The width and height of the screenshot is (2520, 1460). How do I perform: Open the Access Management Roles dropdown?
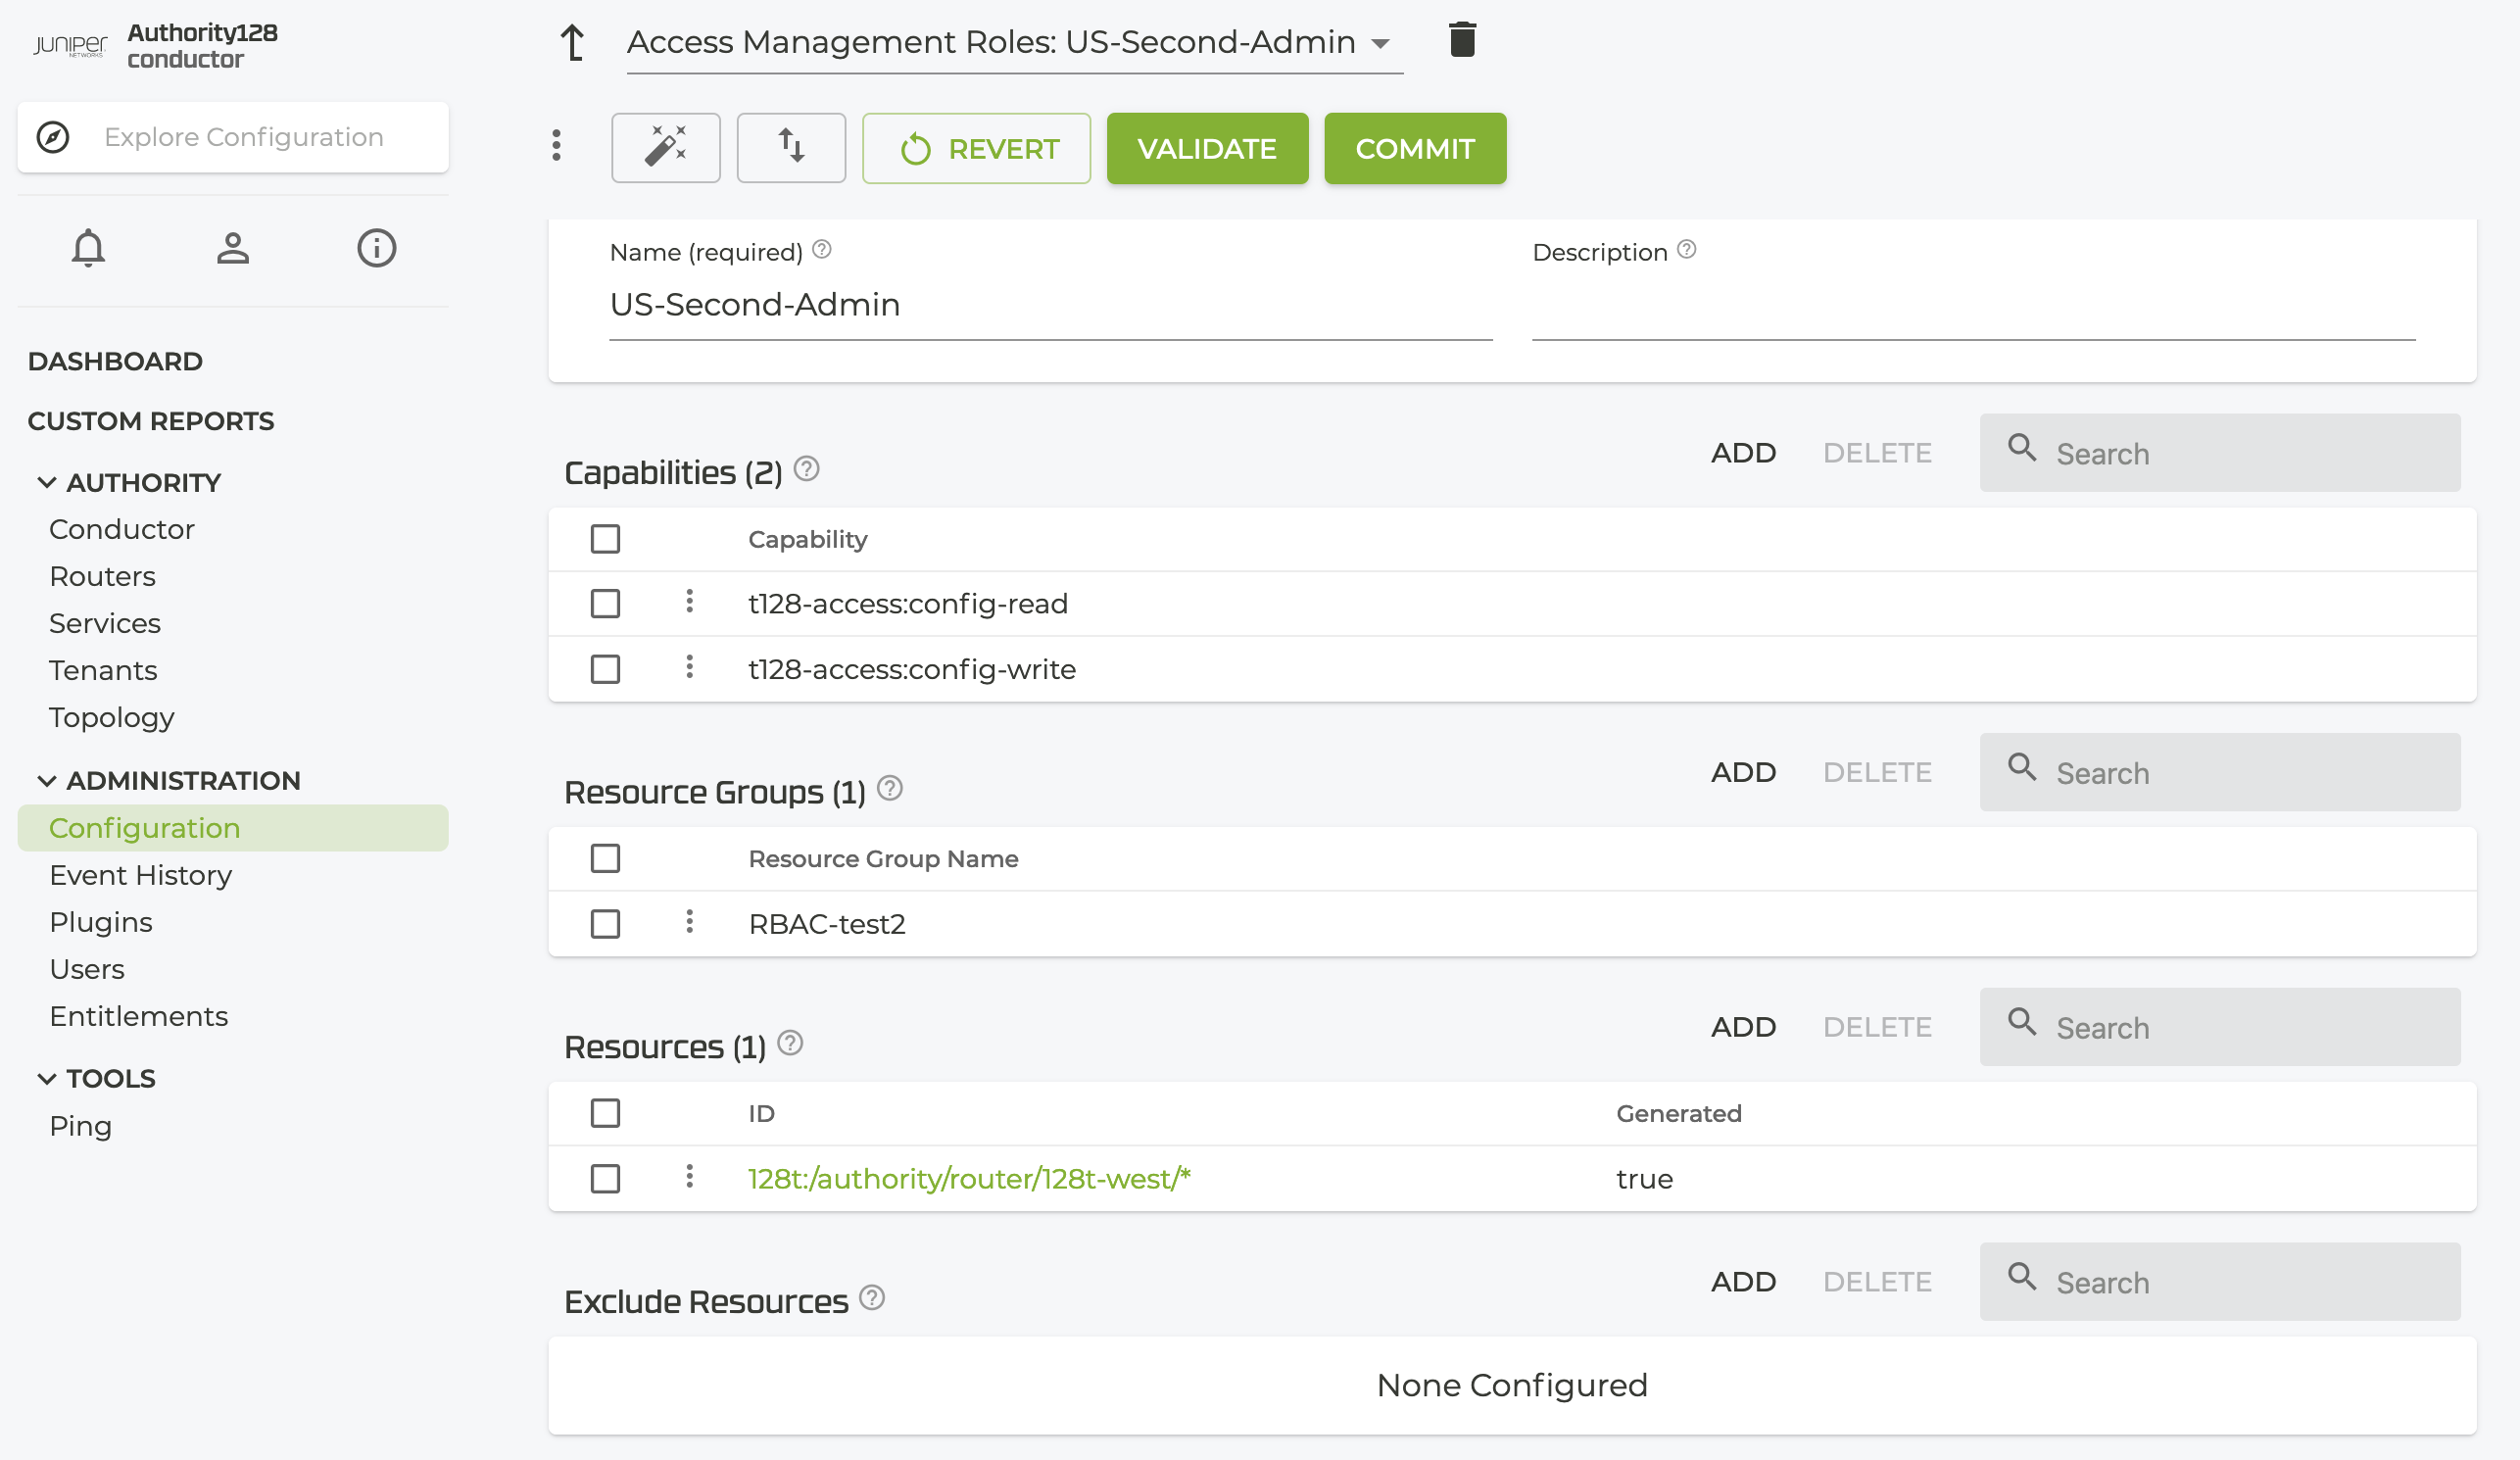(1380, 43)
